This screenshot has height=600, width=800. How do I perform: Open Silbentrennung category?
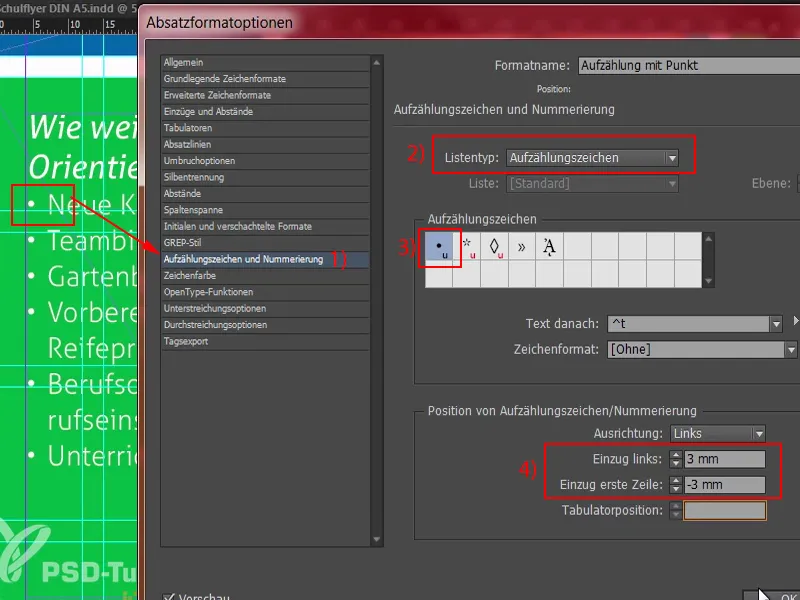pyautogui.click(x=265, y=177)
